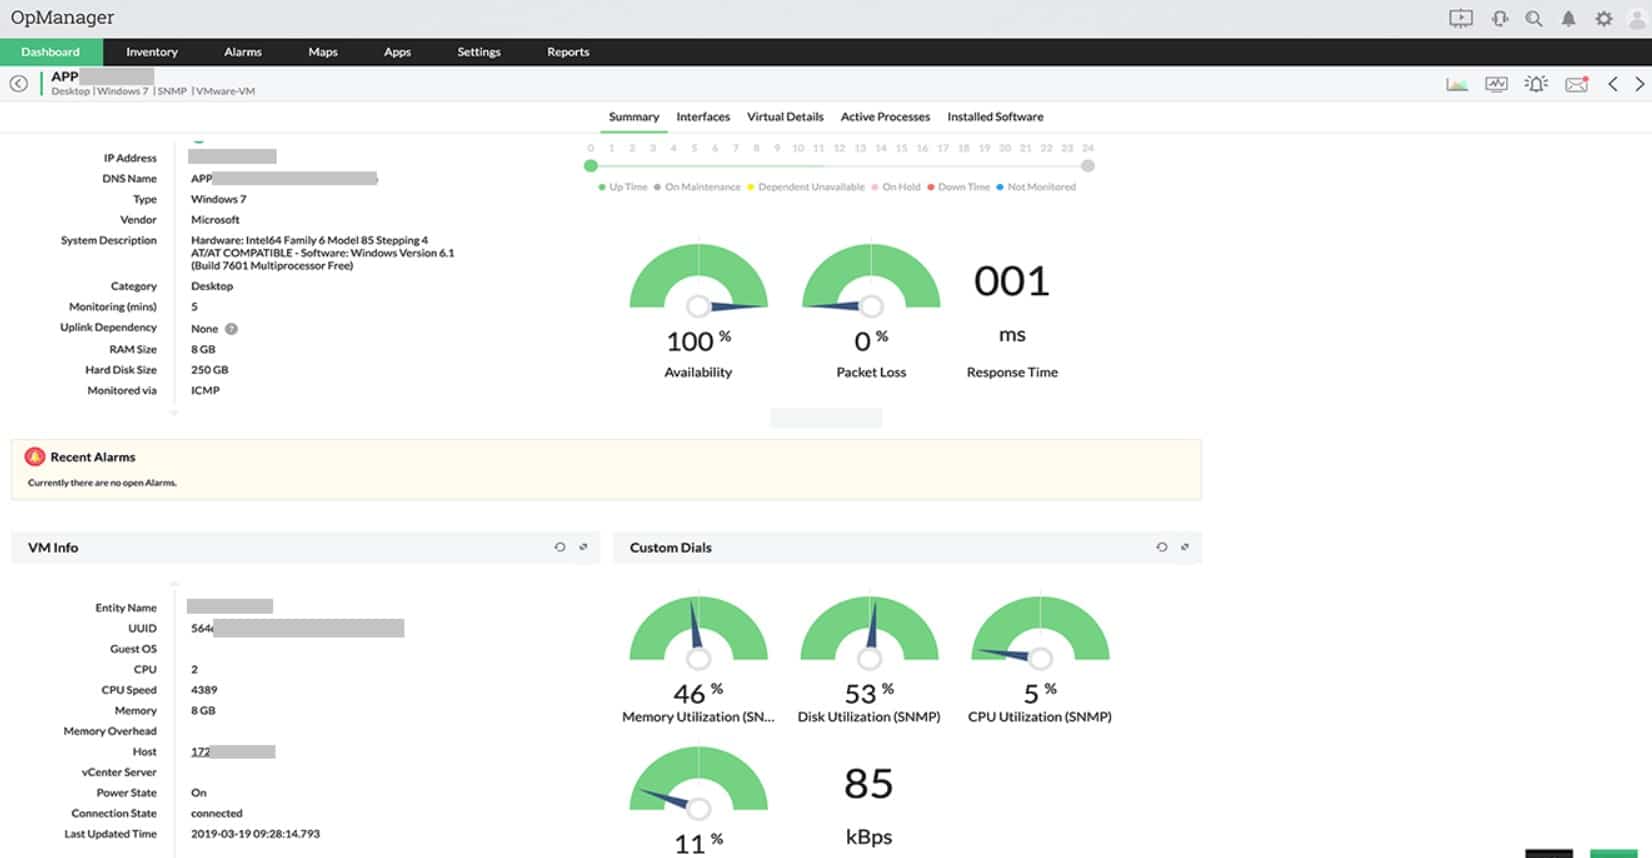This screenshot has width=1652, height=858.
Task: Click the On Hold legend entry
Action: 896,187
